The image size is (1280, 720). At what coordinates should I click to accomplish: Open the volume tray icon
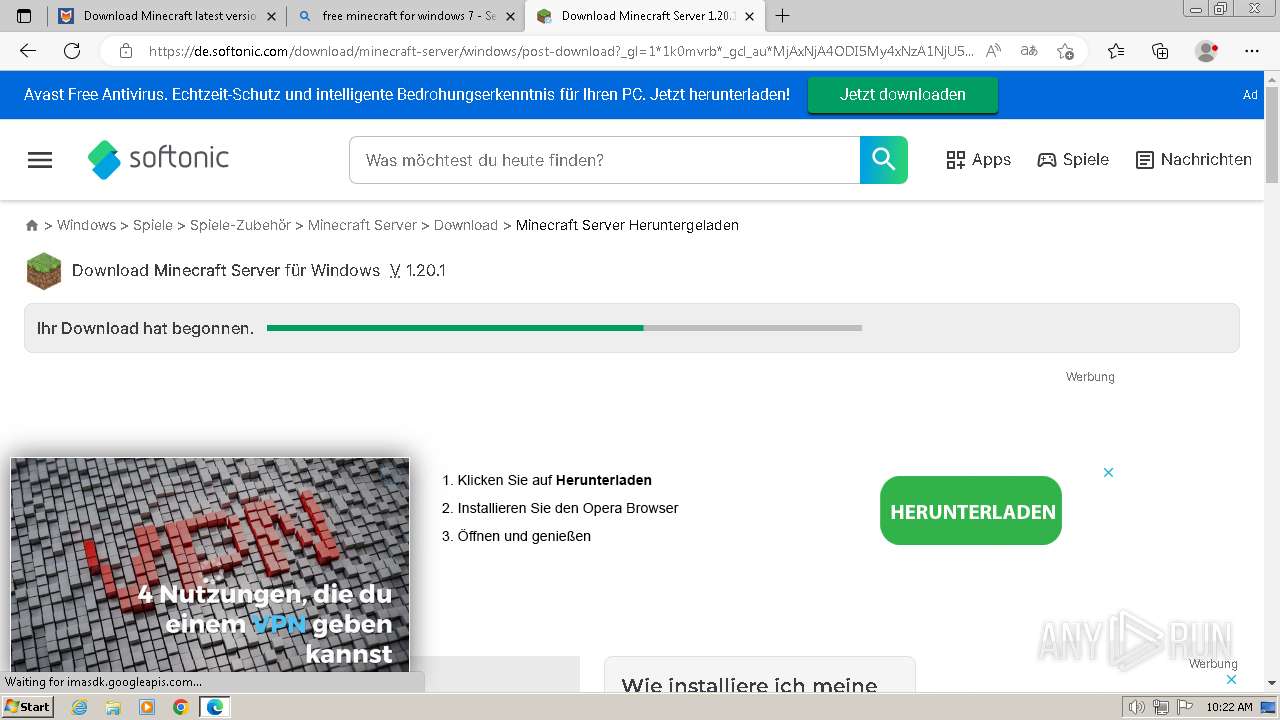[1137, 707]
